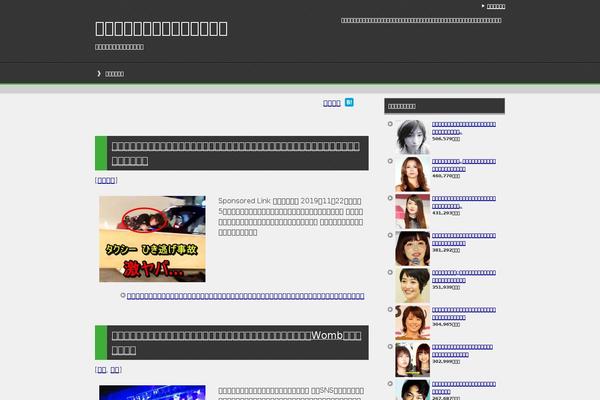
Task: Open the article headline containing "Womb"
Action: [x=236, y=343]
